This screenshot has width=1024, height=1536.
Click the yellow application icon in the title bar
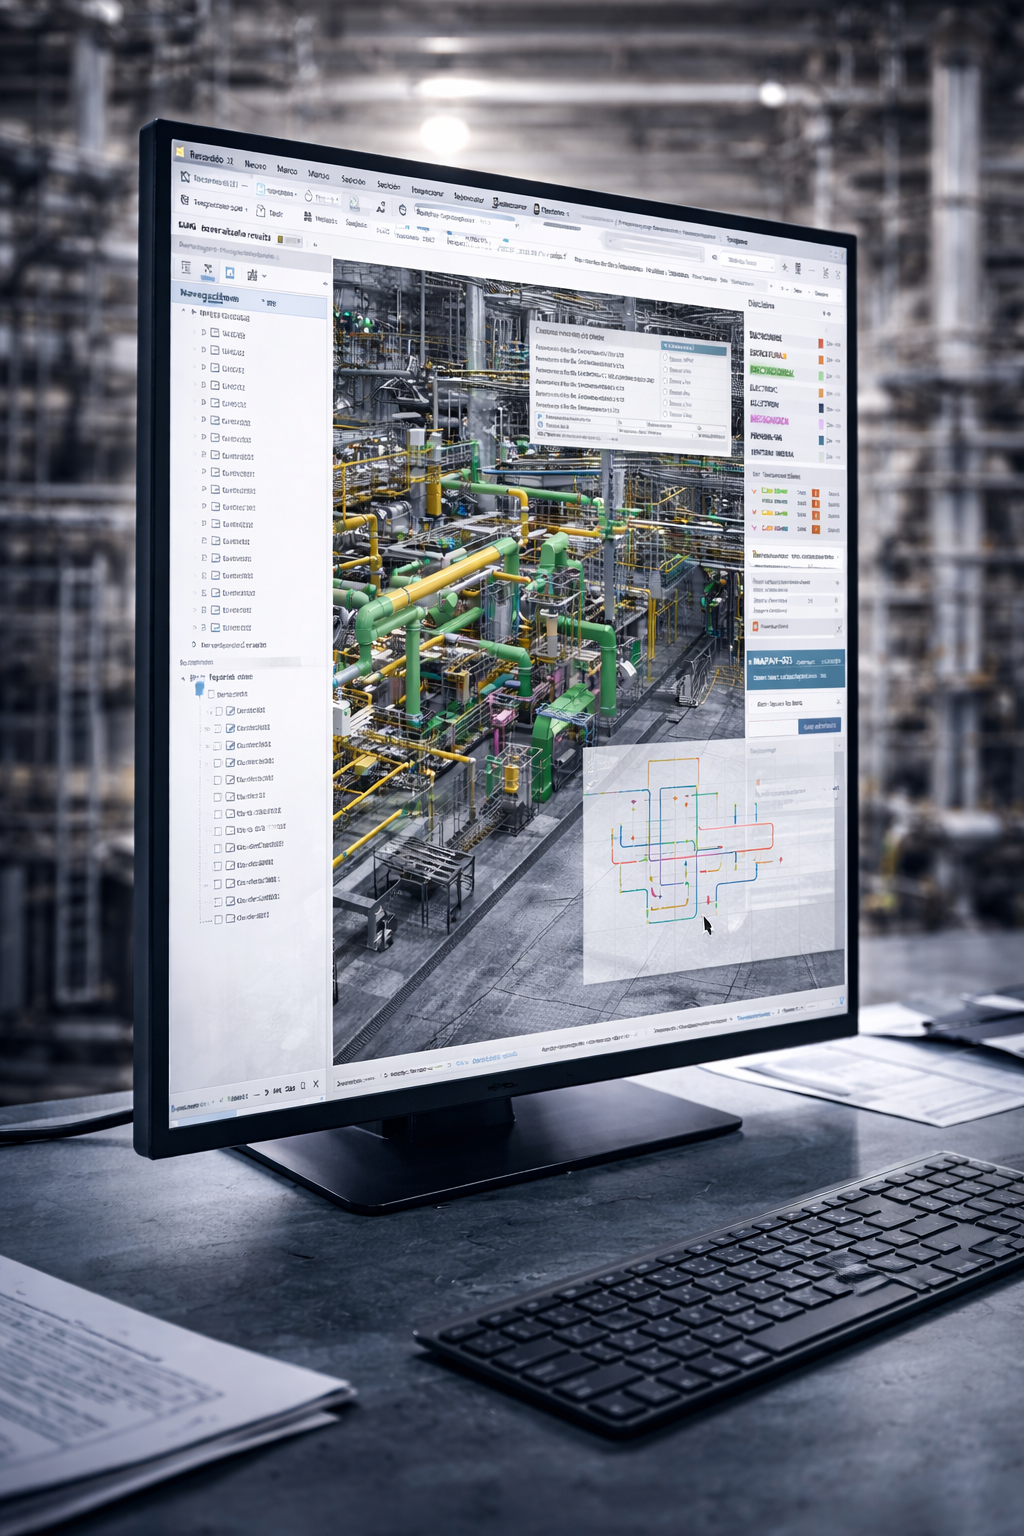point(181,153)
